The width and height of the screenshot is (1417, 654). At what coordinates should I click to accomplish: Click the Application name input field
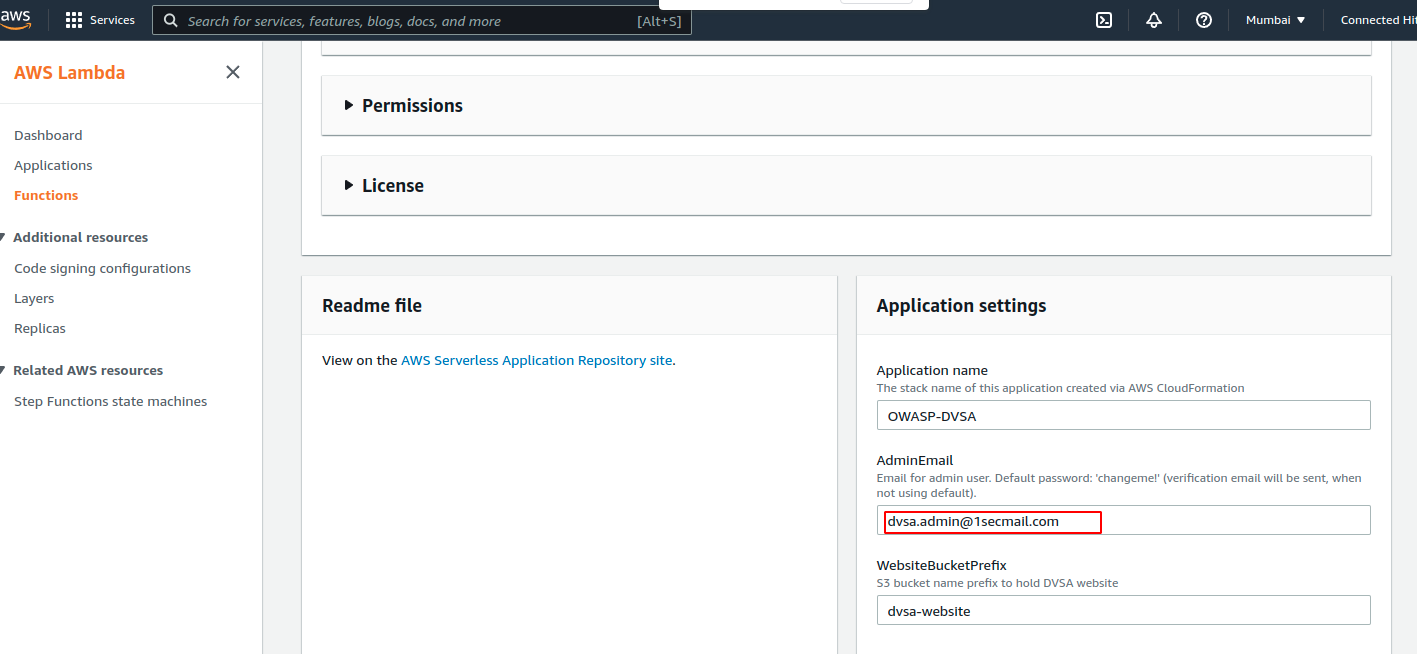pyautogui.click(x=1123, y=416)
